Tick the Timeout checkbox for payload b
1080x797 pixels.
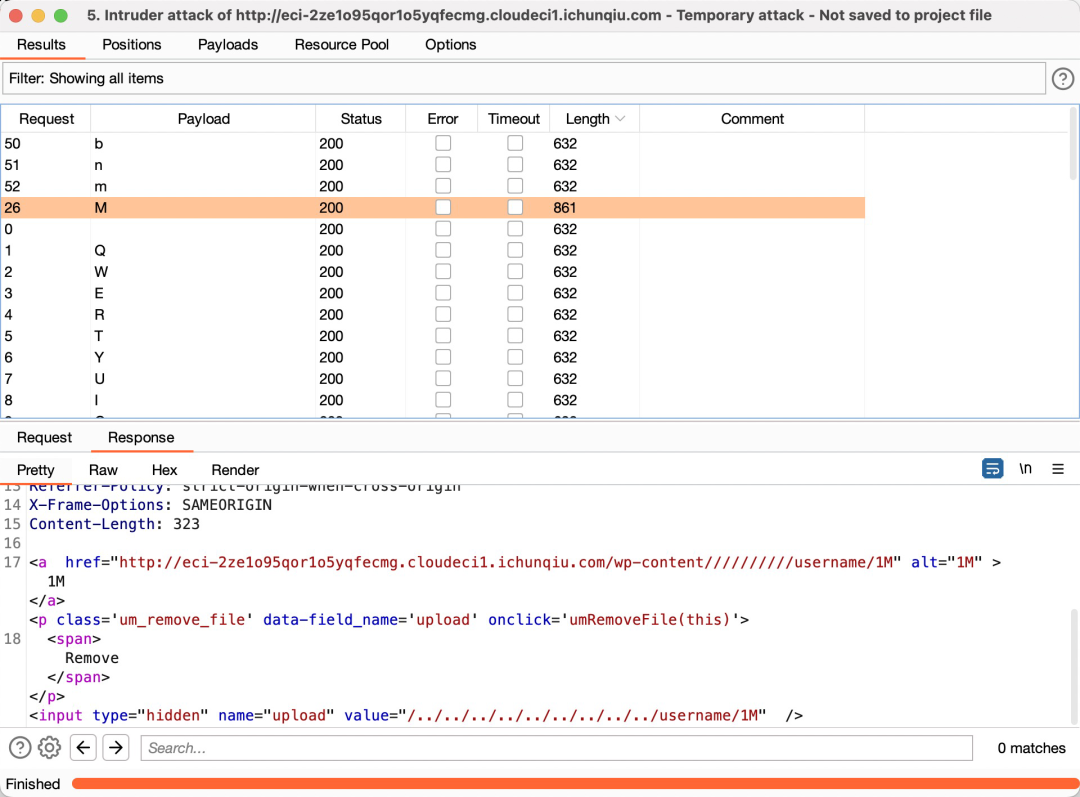pos(515,143)
